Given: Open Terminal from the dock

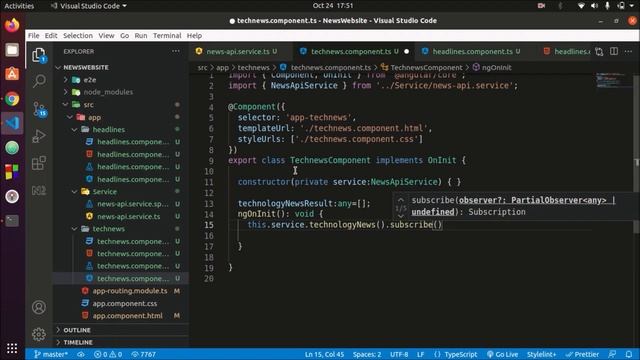Looking at the screenshot, I should point(12,221).
